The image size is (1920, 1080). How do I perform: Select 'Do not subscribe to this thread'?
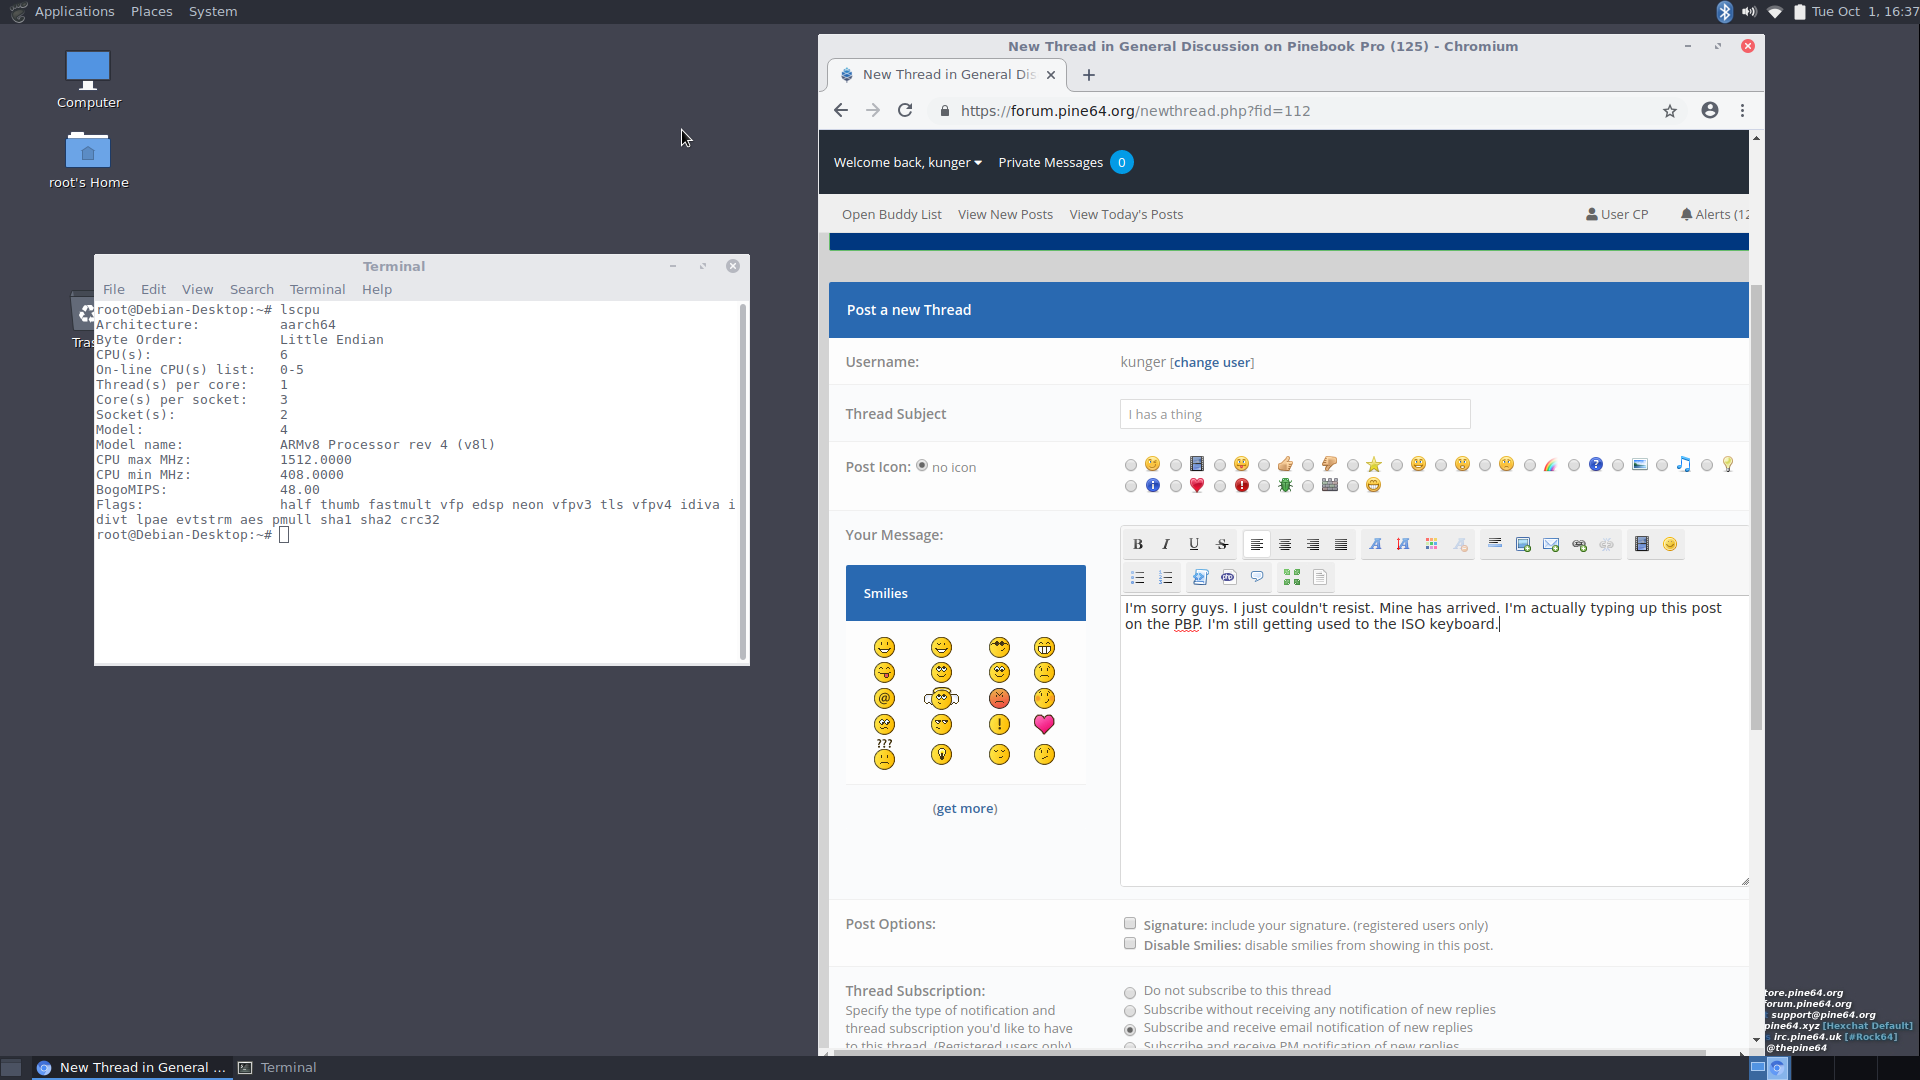click(1130, 992)
